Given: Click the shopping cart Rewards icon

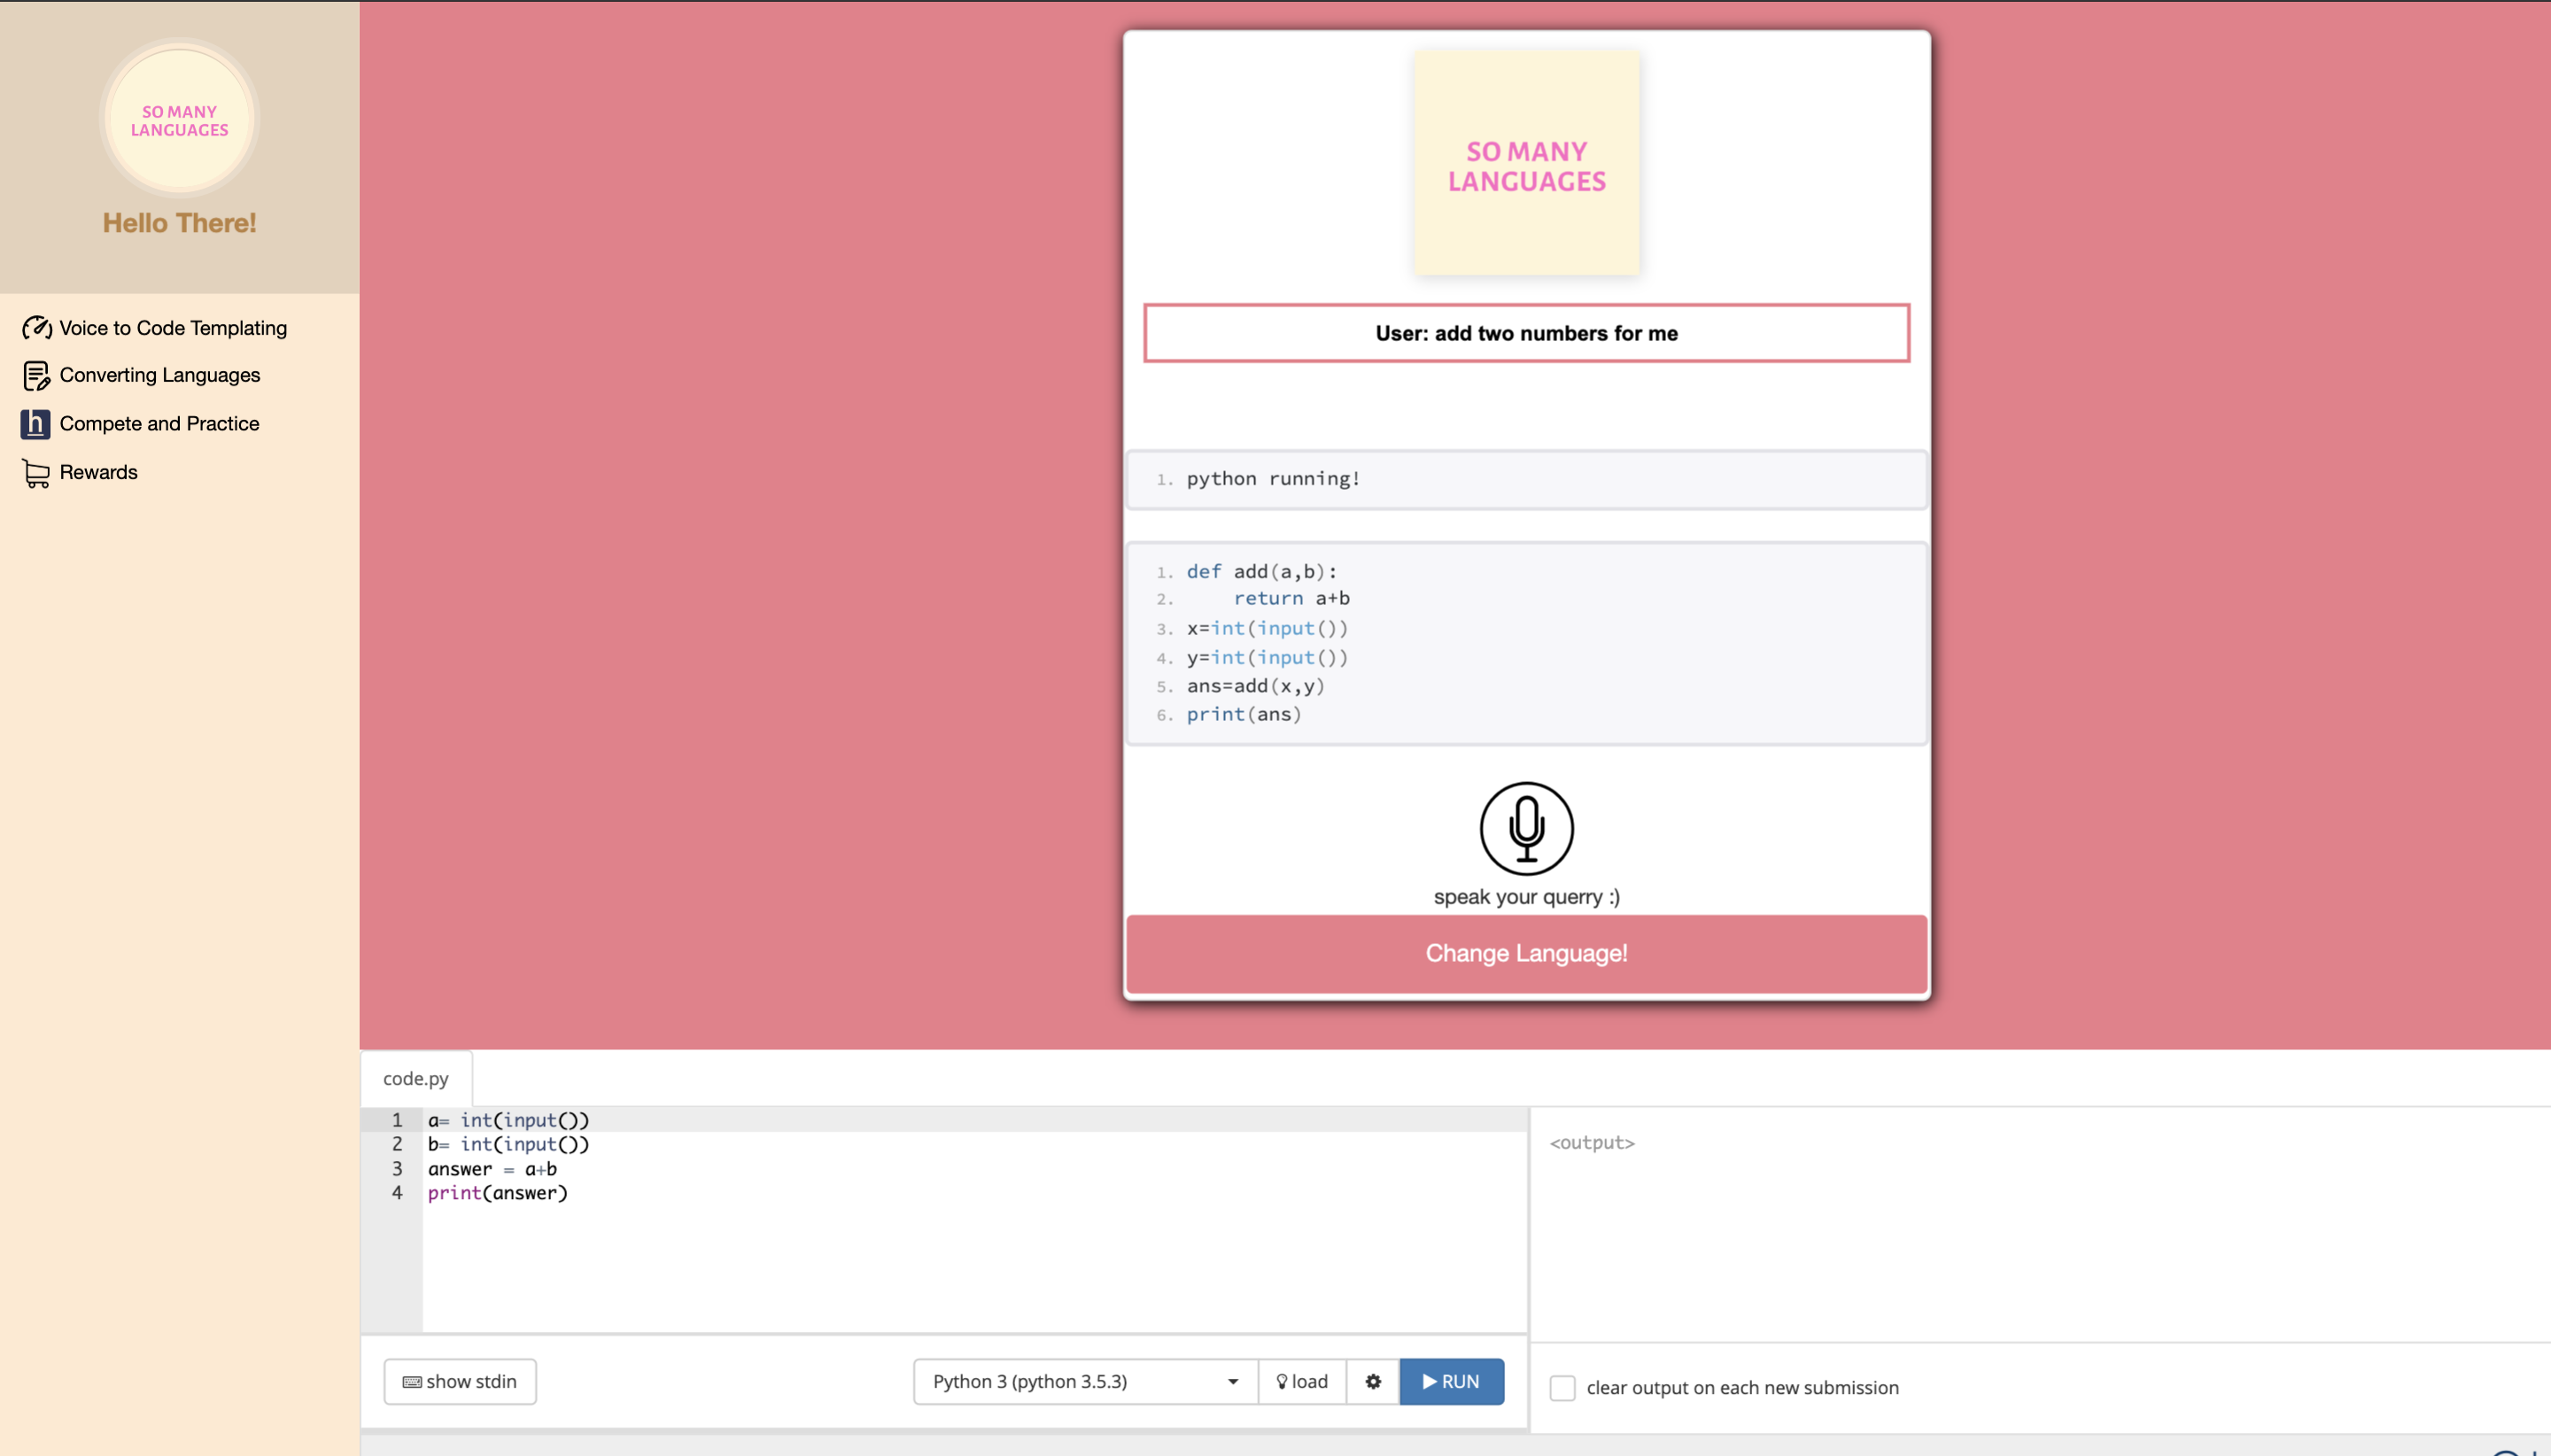Looking at the screenshot, I should [x=36, y=473].
